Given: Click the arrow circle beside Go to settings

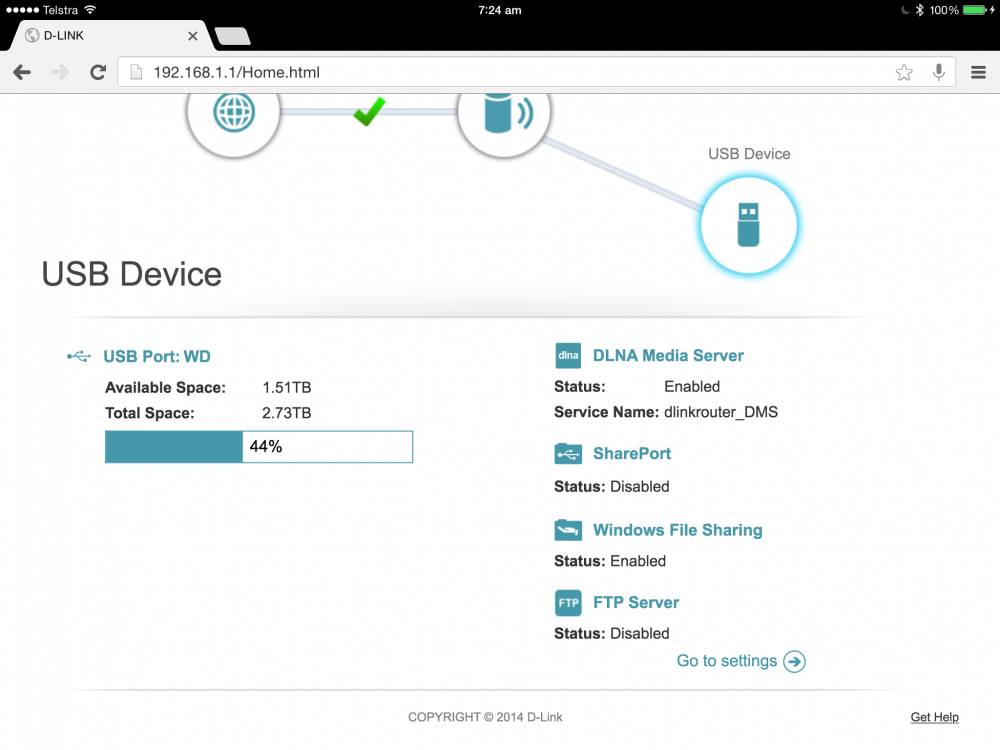Looking at the screenshot, I should coord(795,661).
